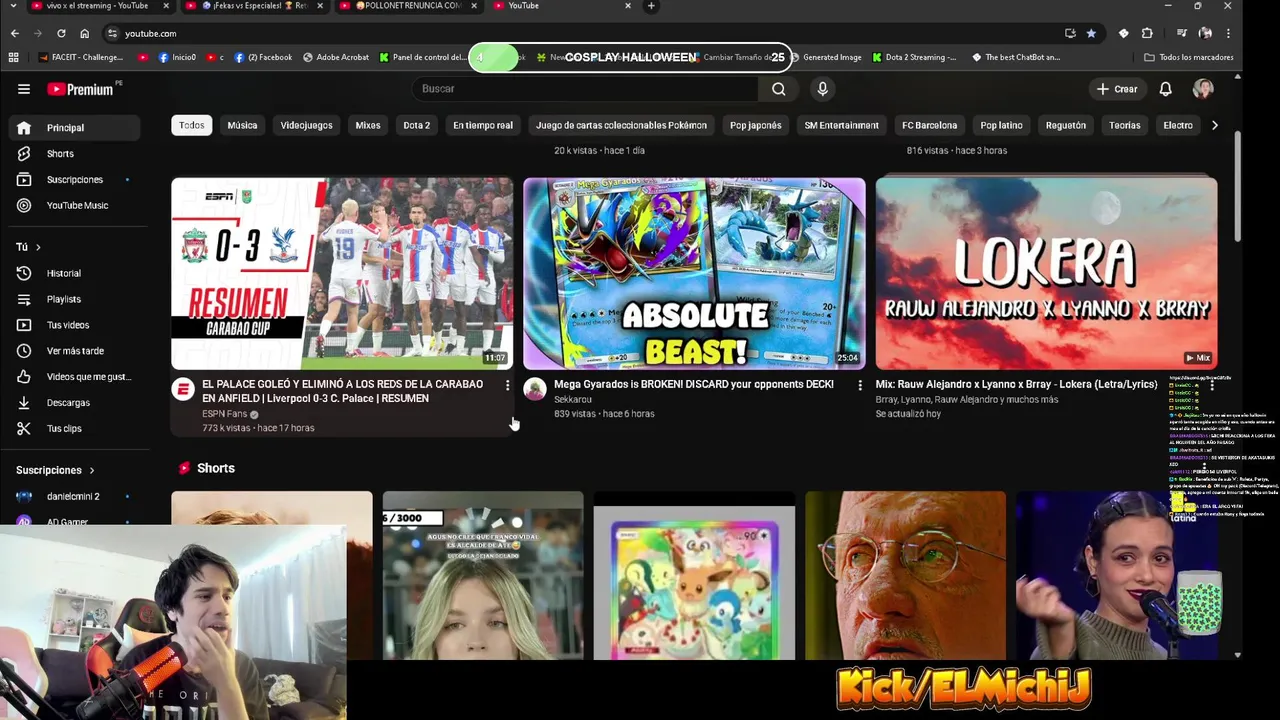Start voice search with the microphone icon

tap(822, 89)
